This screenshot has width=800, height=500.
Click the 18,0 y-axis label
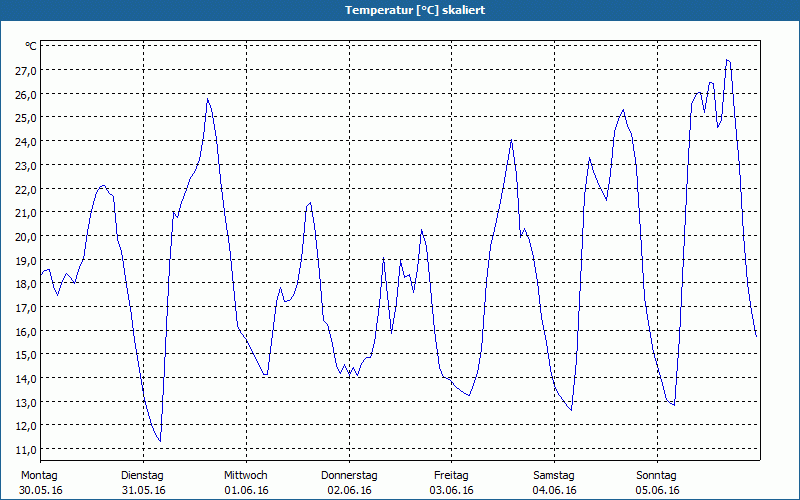(26, 284)
